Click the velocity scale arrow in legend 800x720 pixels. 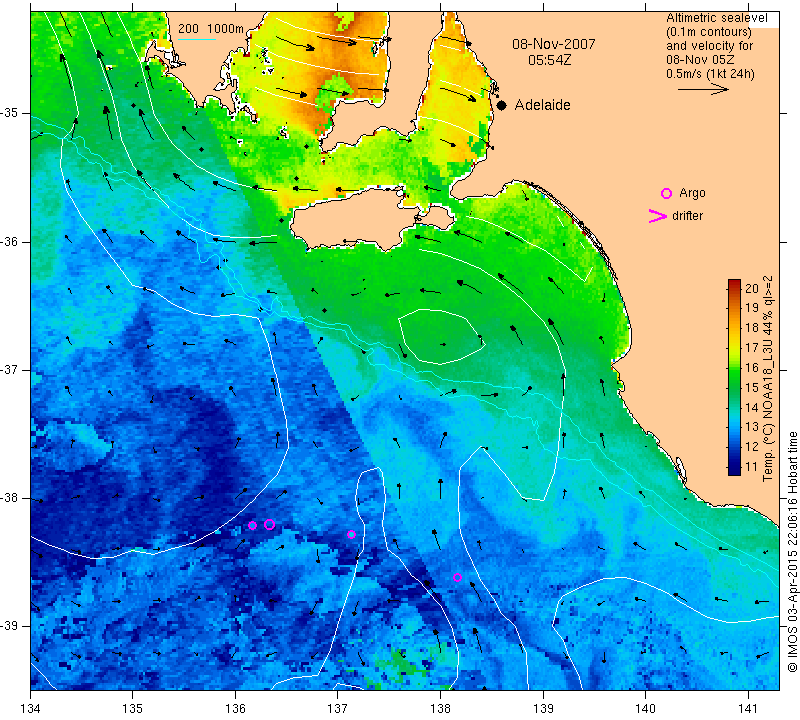click(x=703, y=89)
